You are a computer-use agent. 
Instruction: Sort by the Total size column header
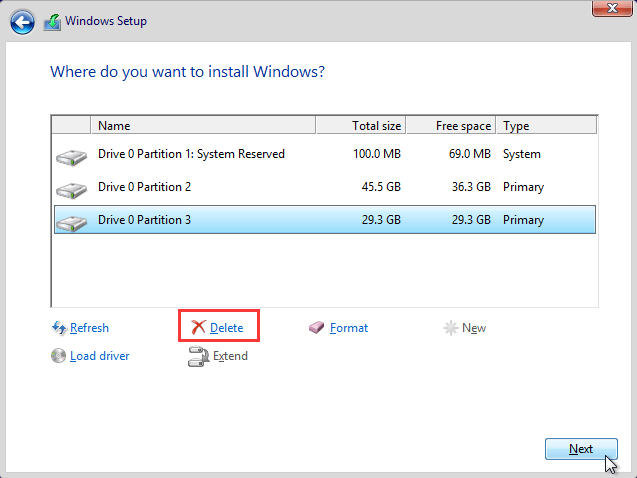tap(361, 125)
